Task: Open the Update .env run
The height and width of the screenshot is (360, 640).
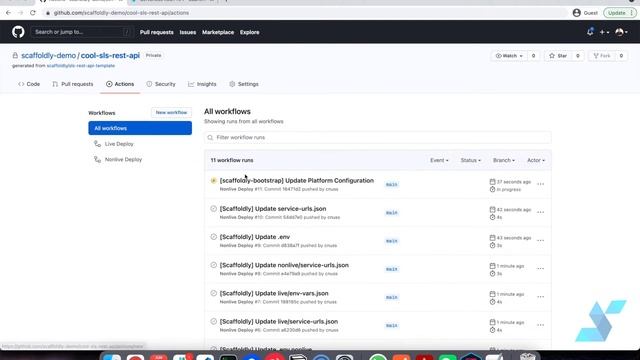Action: point(255,237)
